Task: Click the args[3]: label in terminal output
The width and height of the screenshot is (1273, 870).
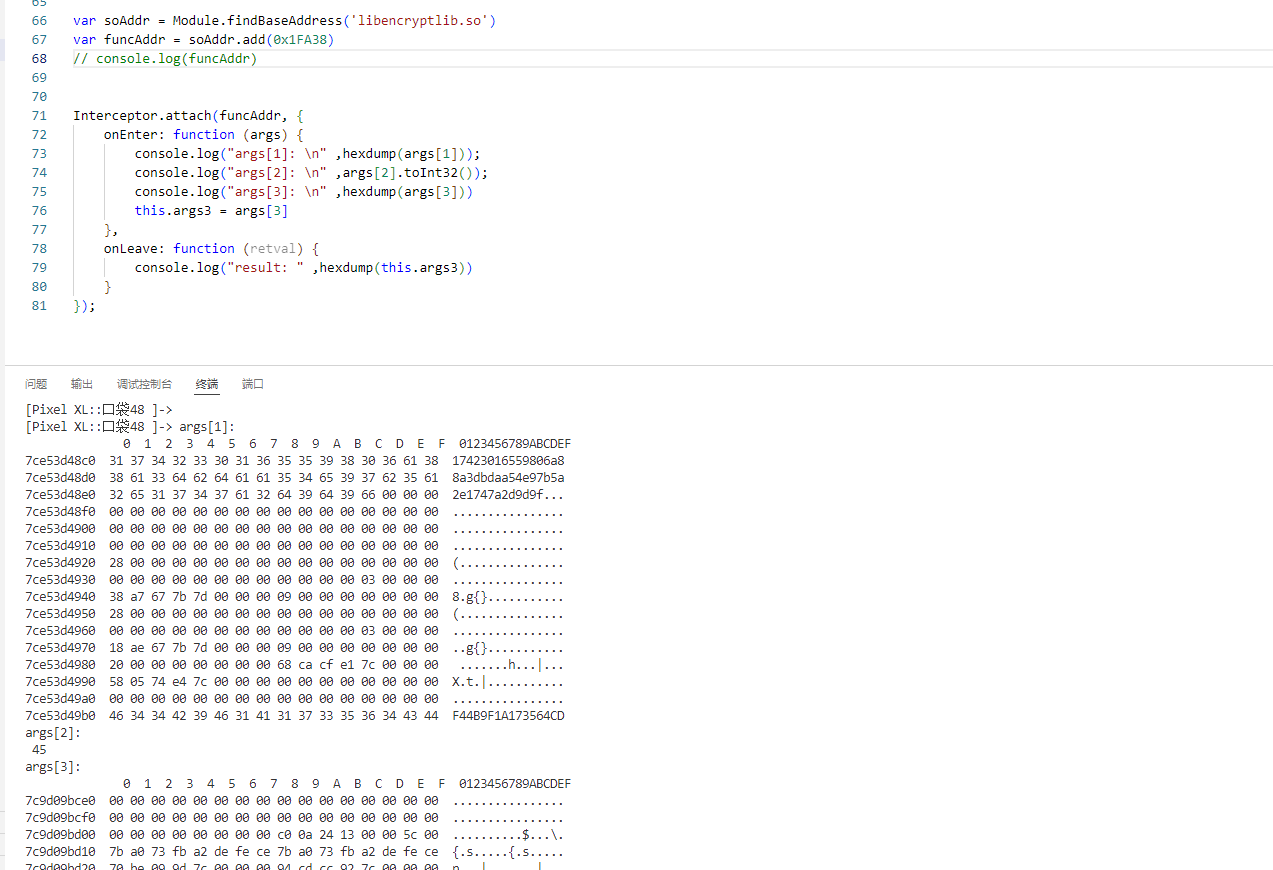Action: click(53, 767)
